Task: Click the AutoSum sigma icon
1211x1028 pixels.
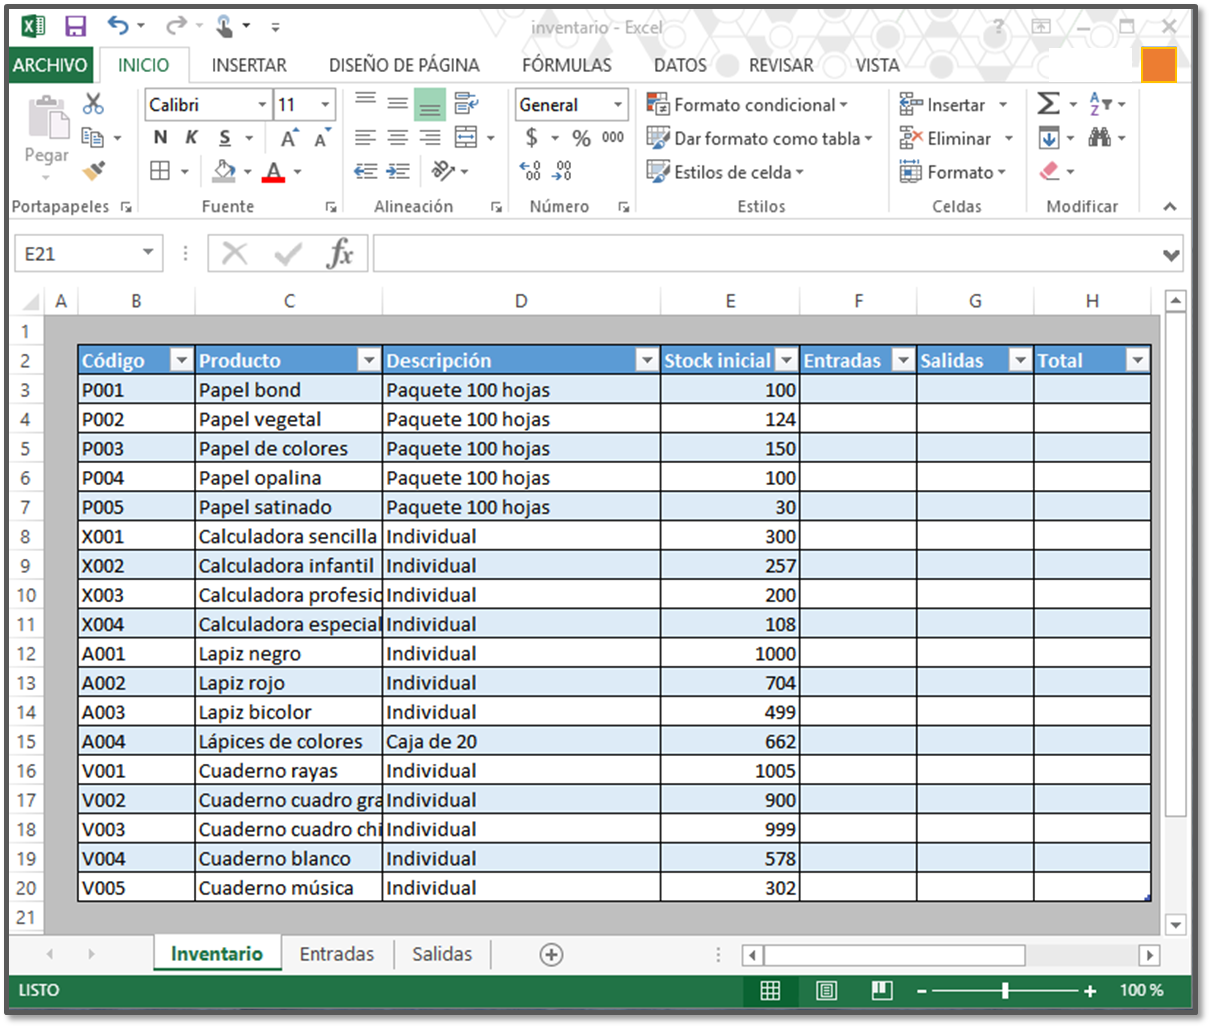Action: click(1047, 104)
